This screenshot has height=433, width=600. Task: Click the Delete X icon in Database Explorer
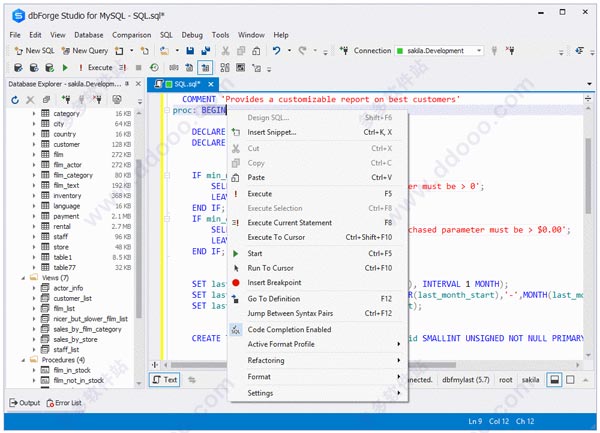[x=30, y=100]
